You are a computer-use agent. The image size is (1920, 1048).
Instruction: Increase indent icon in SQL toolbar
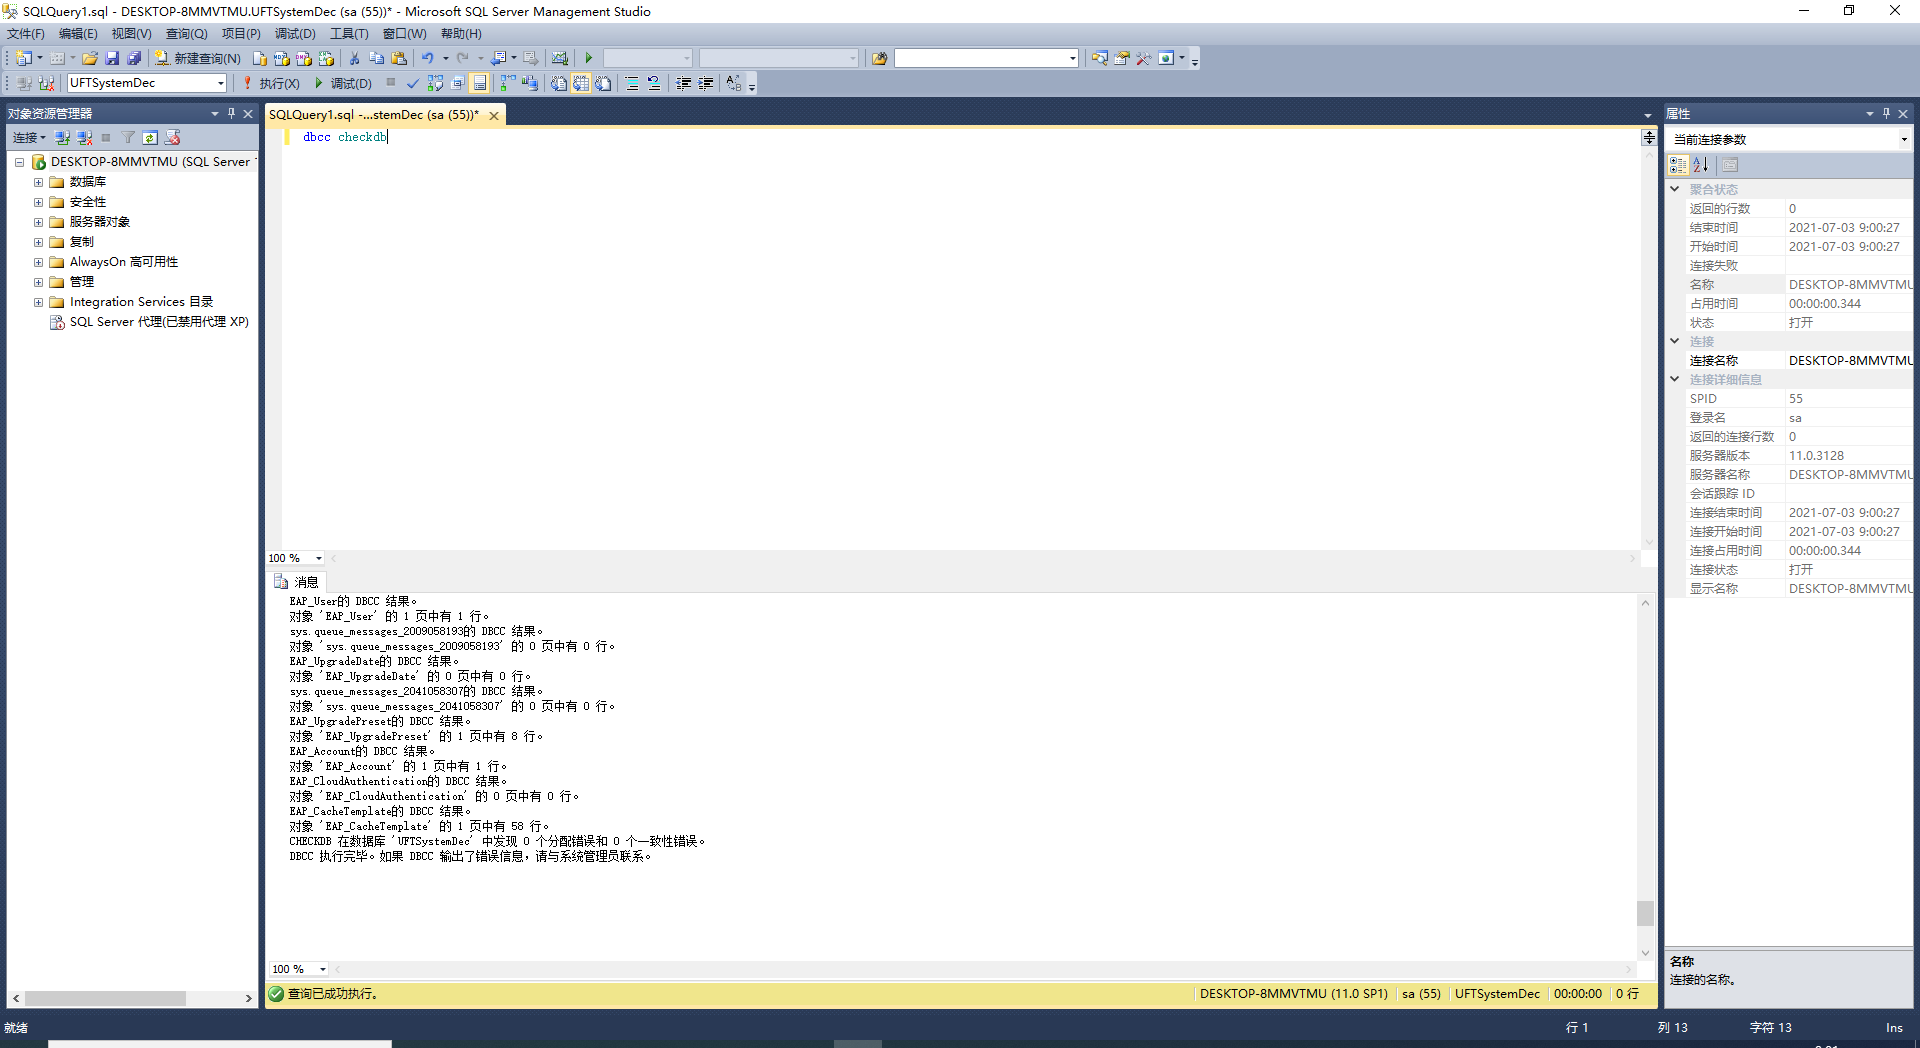click(706, 83)
